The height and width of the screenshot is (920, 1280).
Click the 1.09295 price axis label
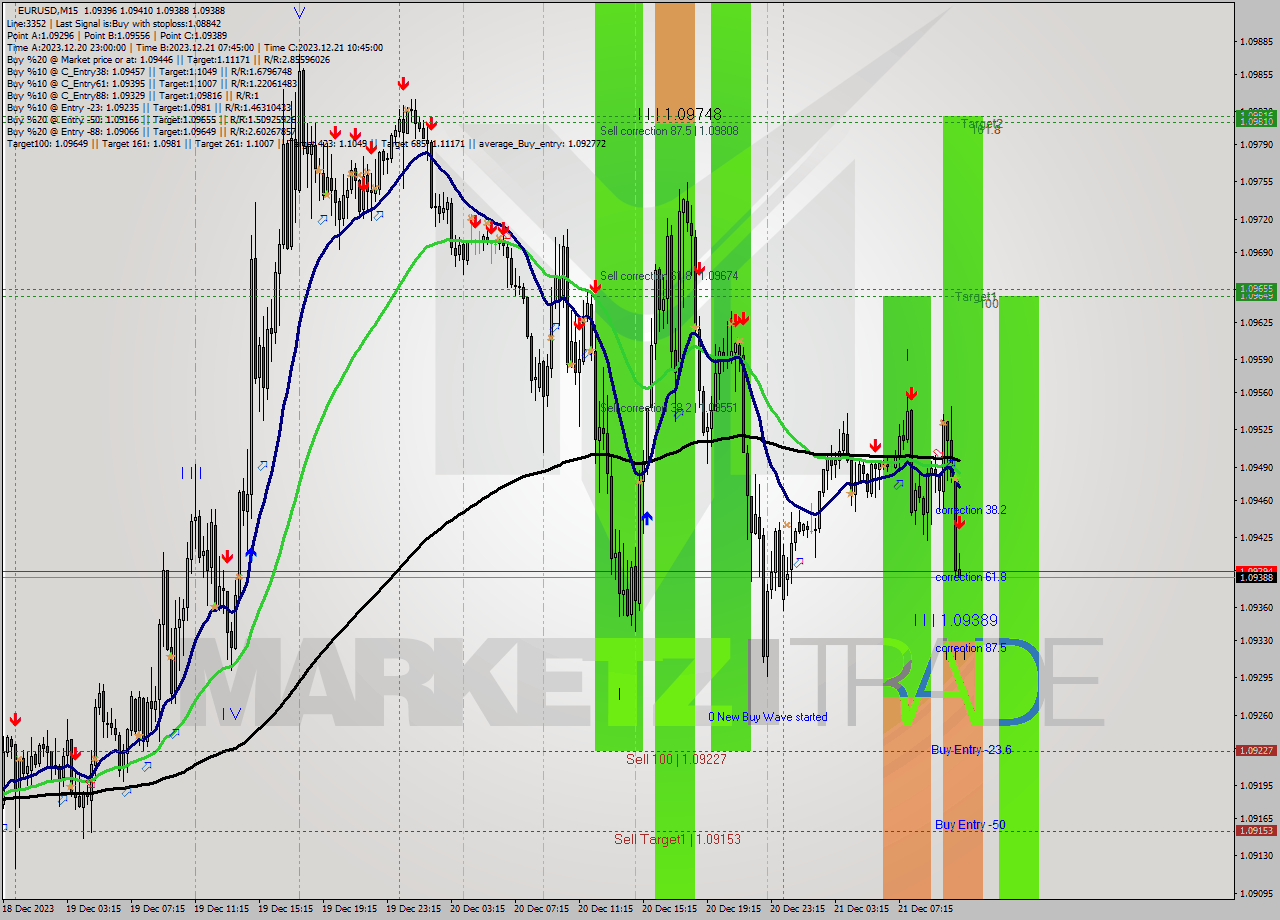[1256, 678]
